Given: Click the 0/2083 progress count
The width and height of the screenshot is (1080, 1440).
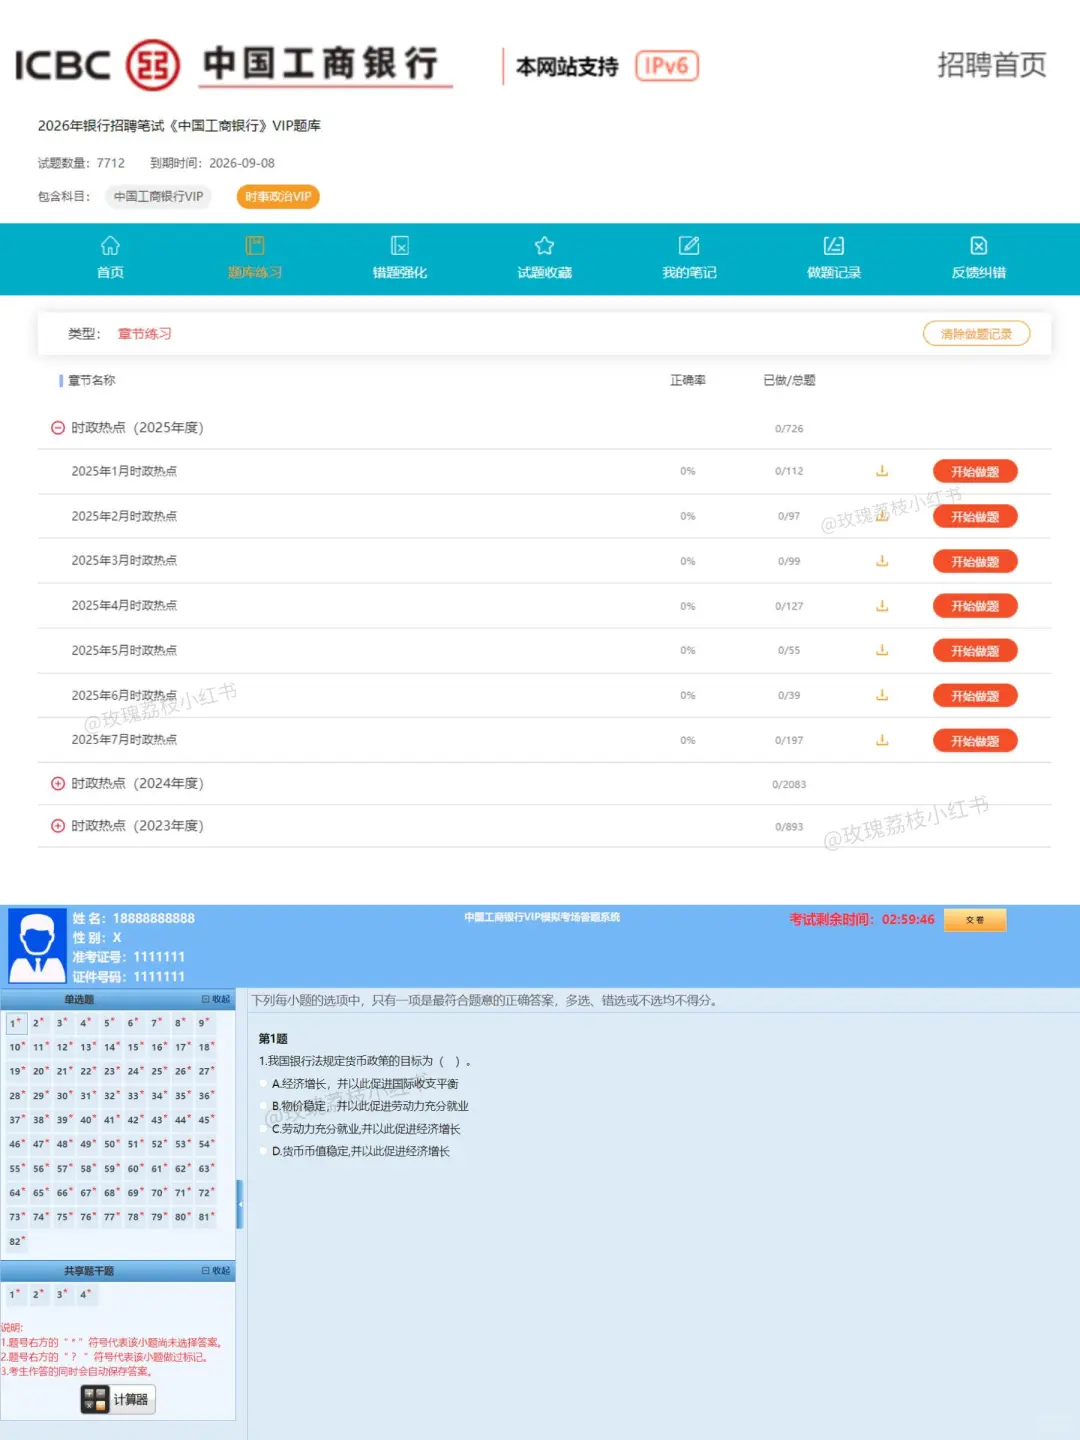Looking at the screenshot, I should point(789,785).
